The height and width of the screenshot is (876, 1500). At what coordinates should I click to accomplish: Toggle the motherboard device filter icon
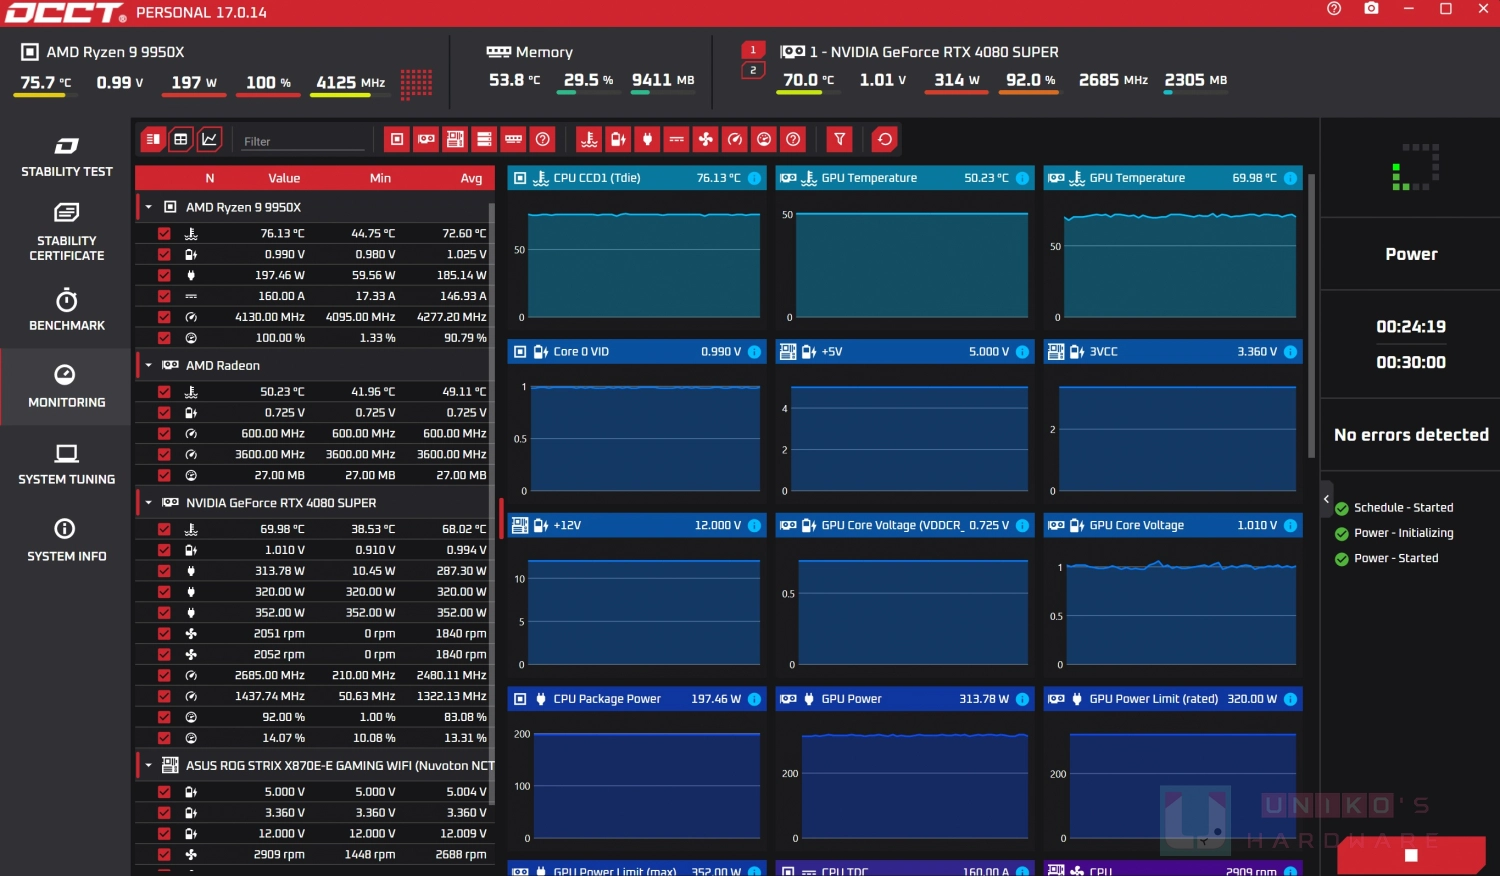pos(455,139)
